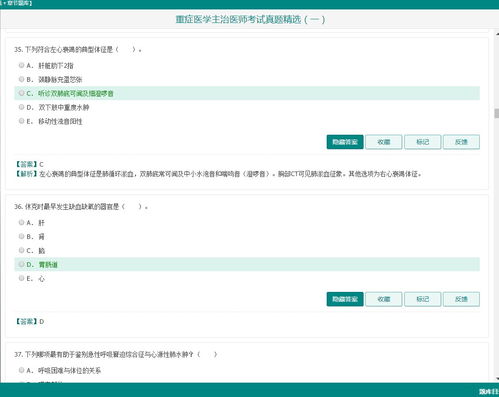Select option A 肝脏肋下2指 in question 35
Image resolution: width=499 pixels, height=397 pixels.
(x=21, y=65)
